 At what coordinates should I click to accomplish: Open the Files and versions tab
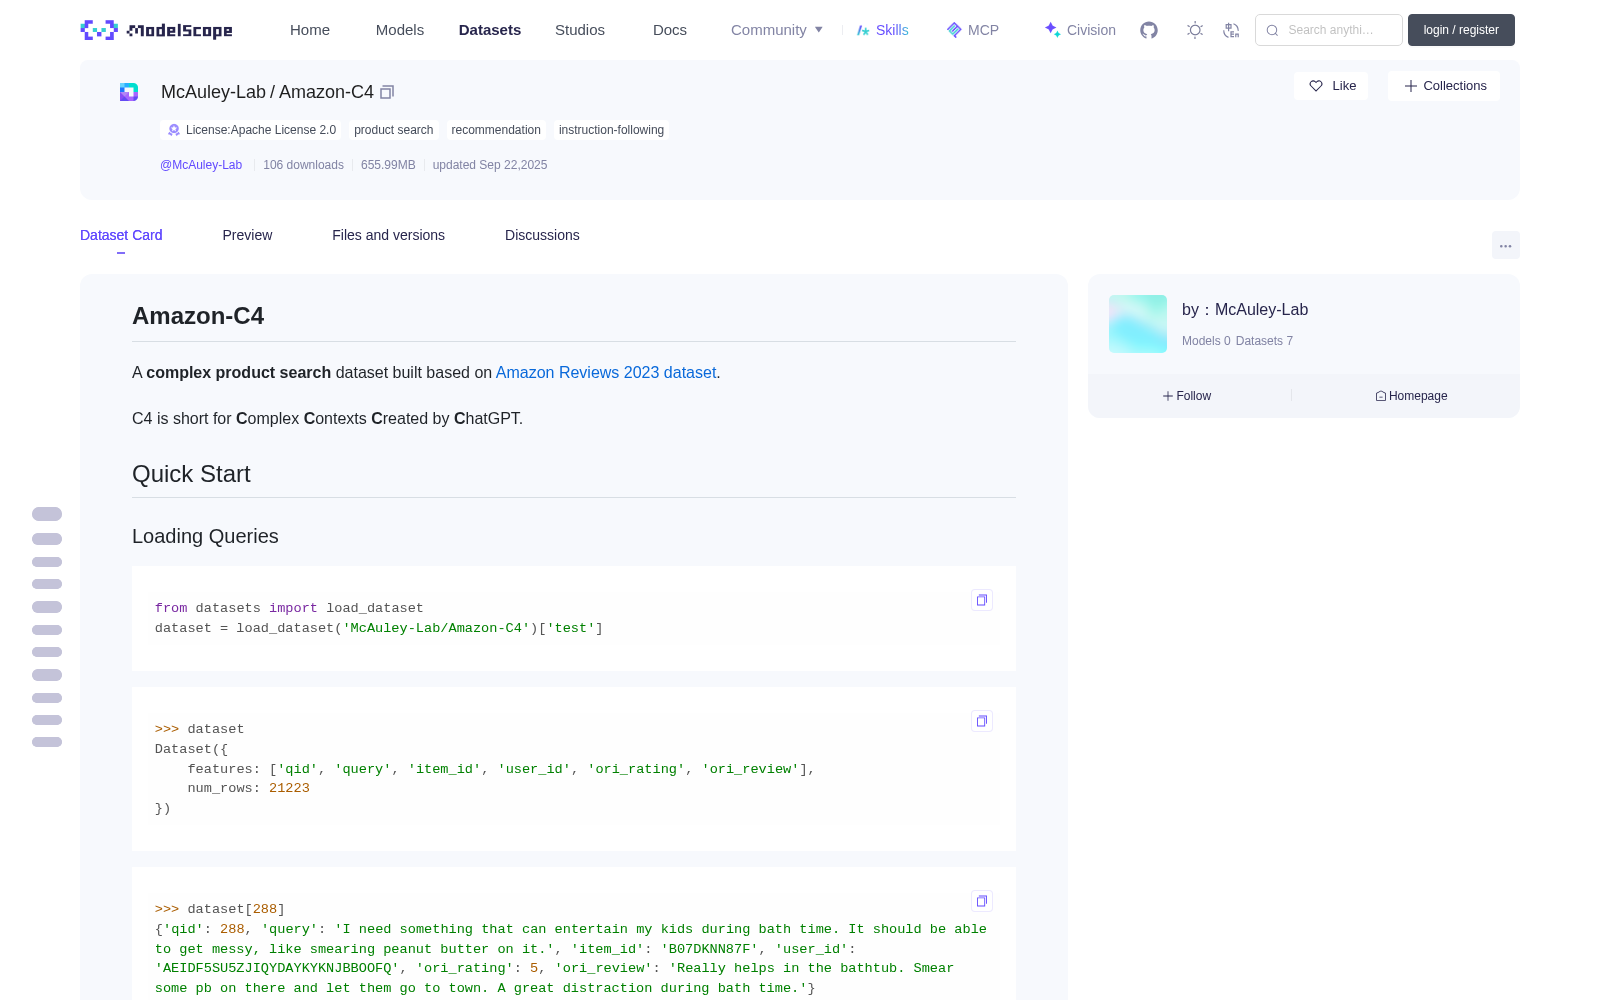tap(388, 235)
